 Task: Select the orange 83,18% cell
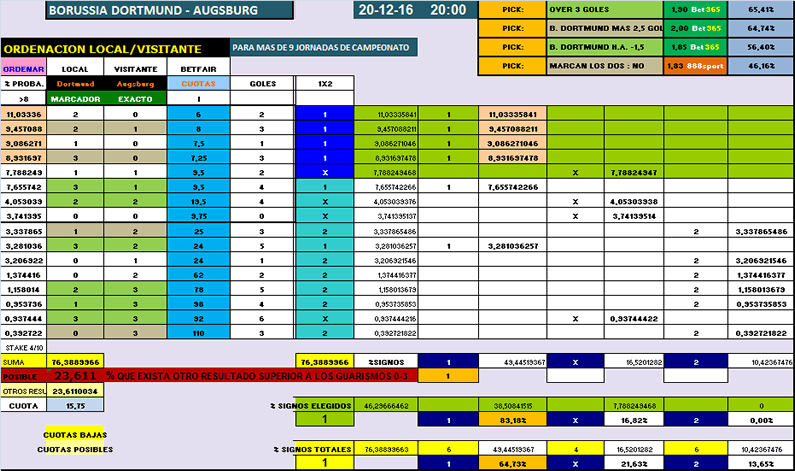coord(513,420)
